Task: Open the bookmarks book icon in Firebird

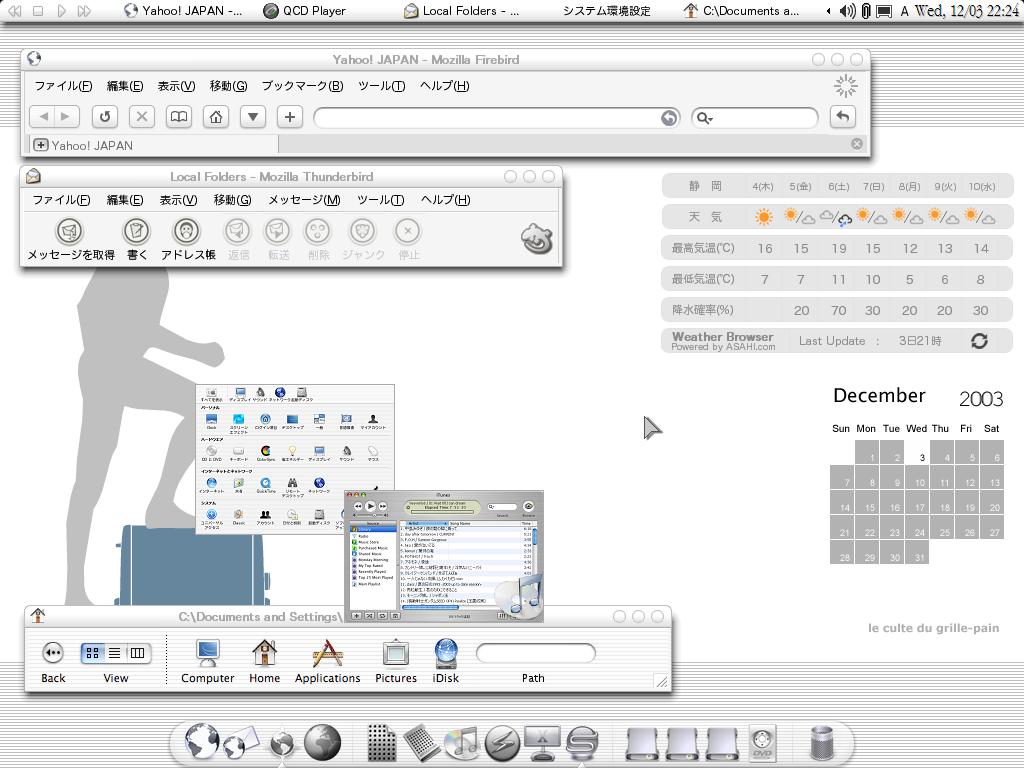Action: click(x=179, y=117)
